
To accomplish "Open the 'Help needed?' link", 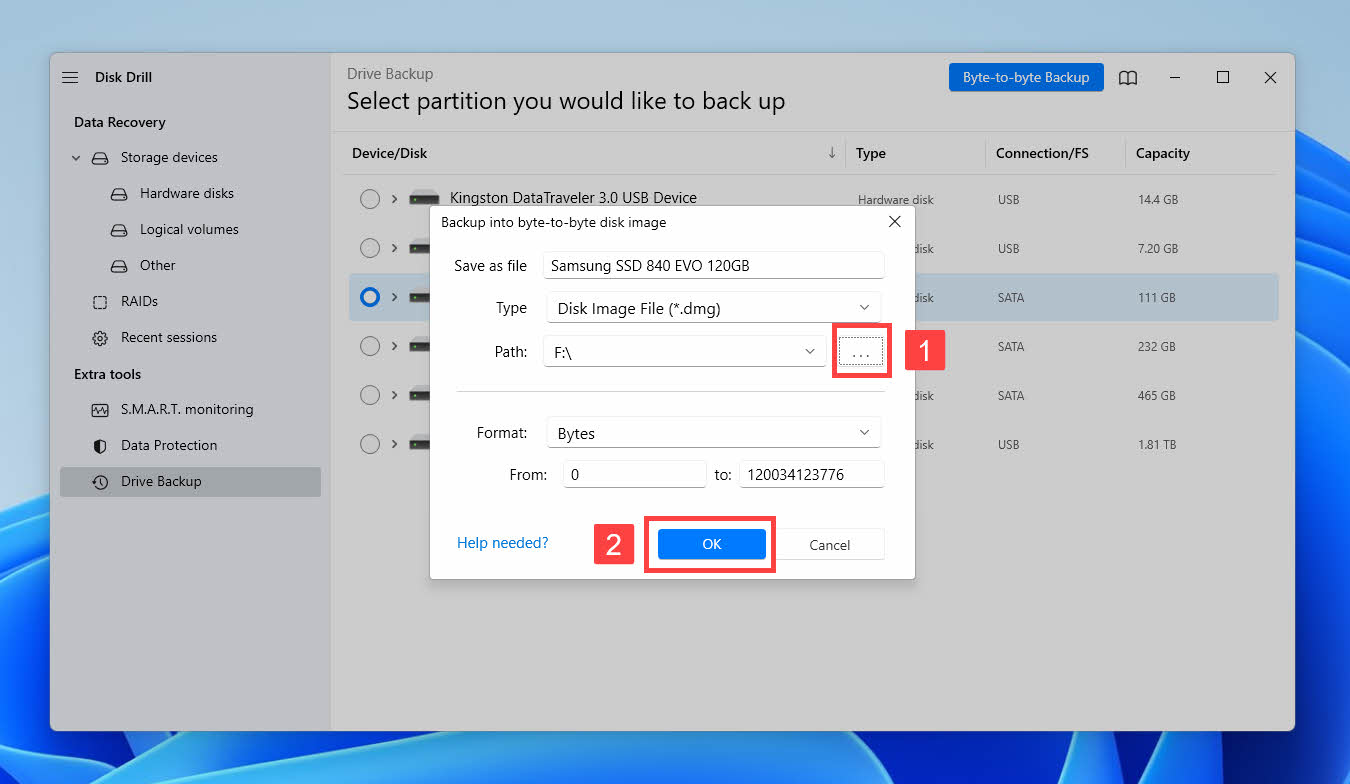I will click(503, 543).
